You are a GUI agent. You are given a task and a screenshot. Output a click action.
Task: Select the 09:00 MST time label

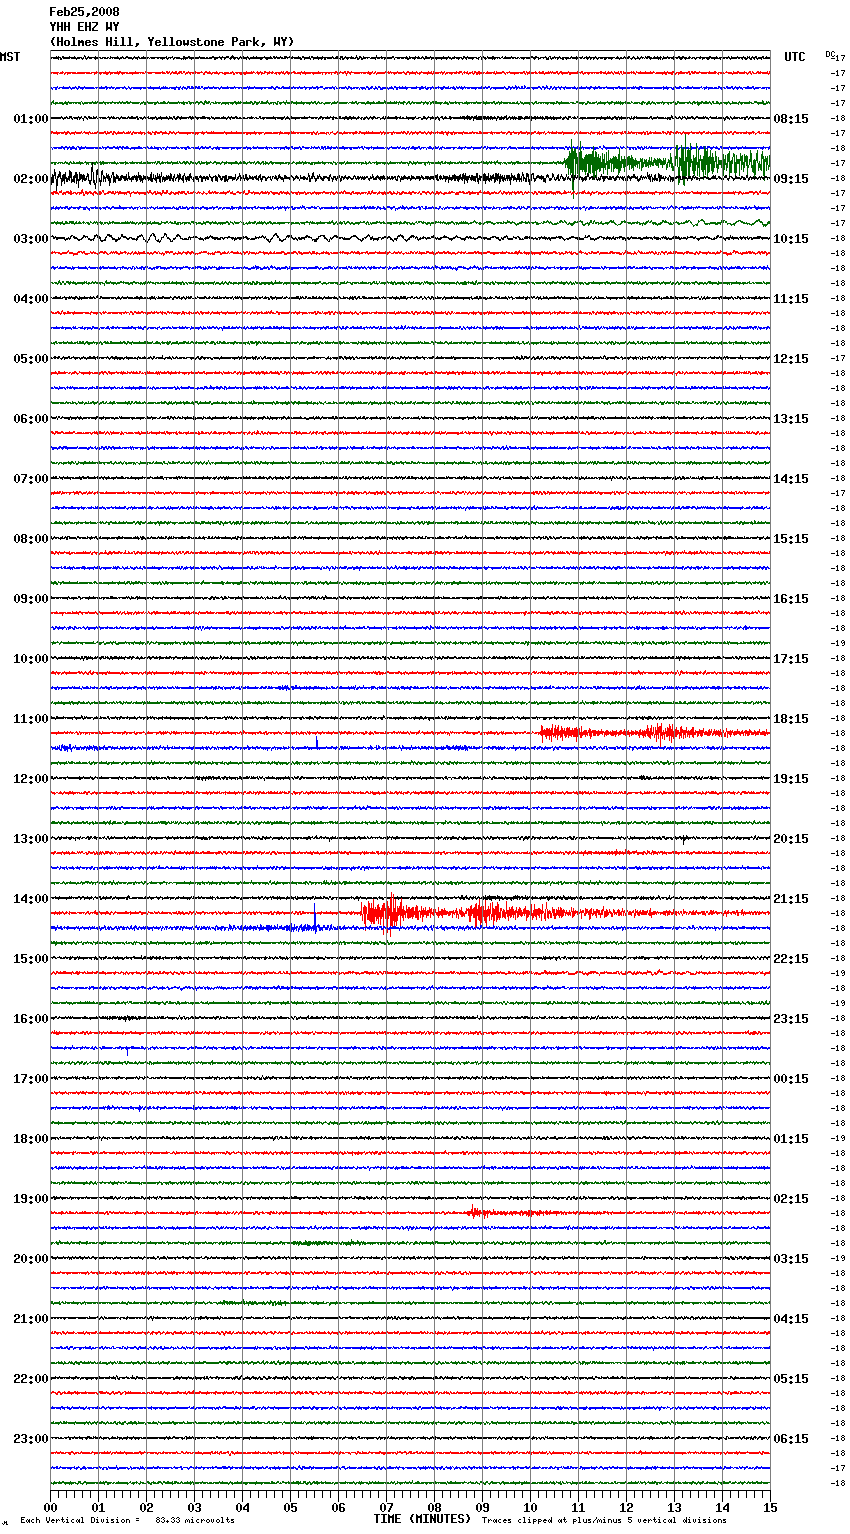[x=31, y=599]
